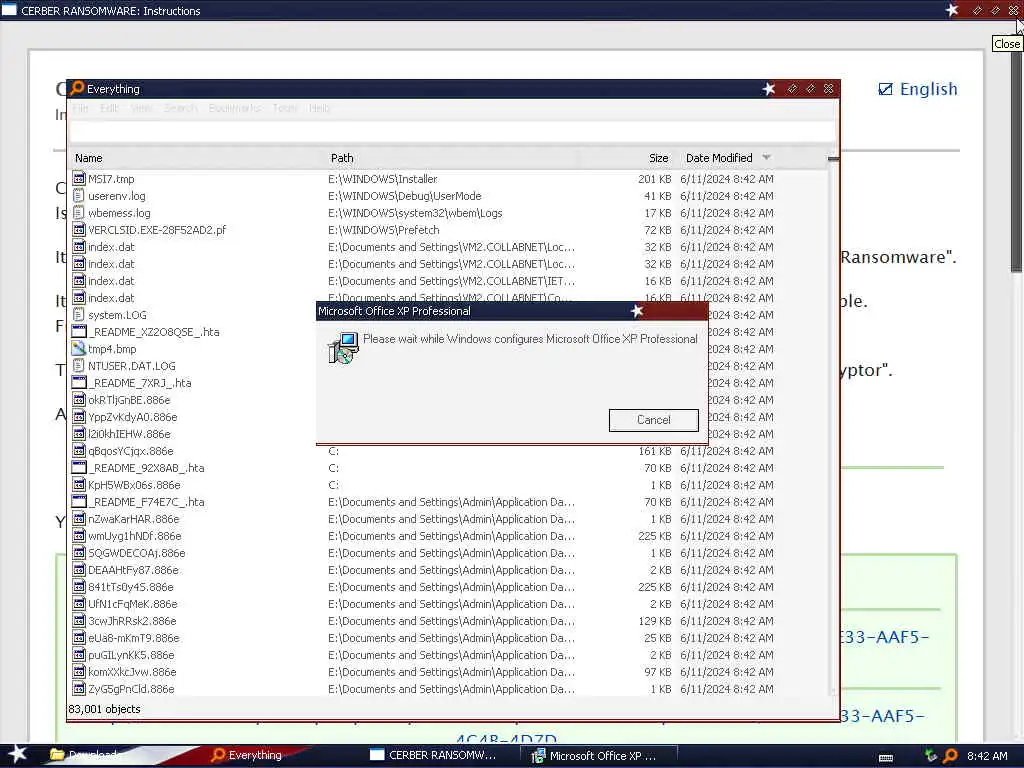Select the userenv.log file icon
Viewport: 1024px width, 768px height.
(79, 195)
